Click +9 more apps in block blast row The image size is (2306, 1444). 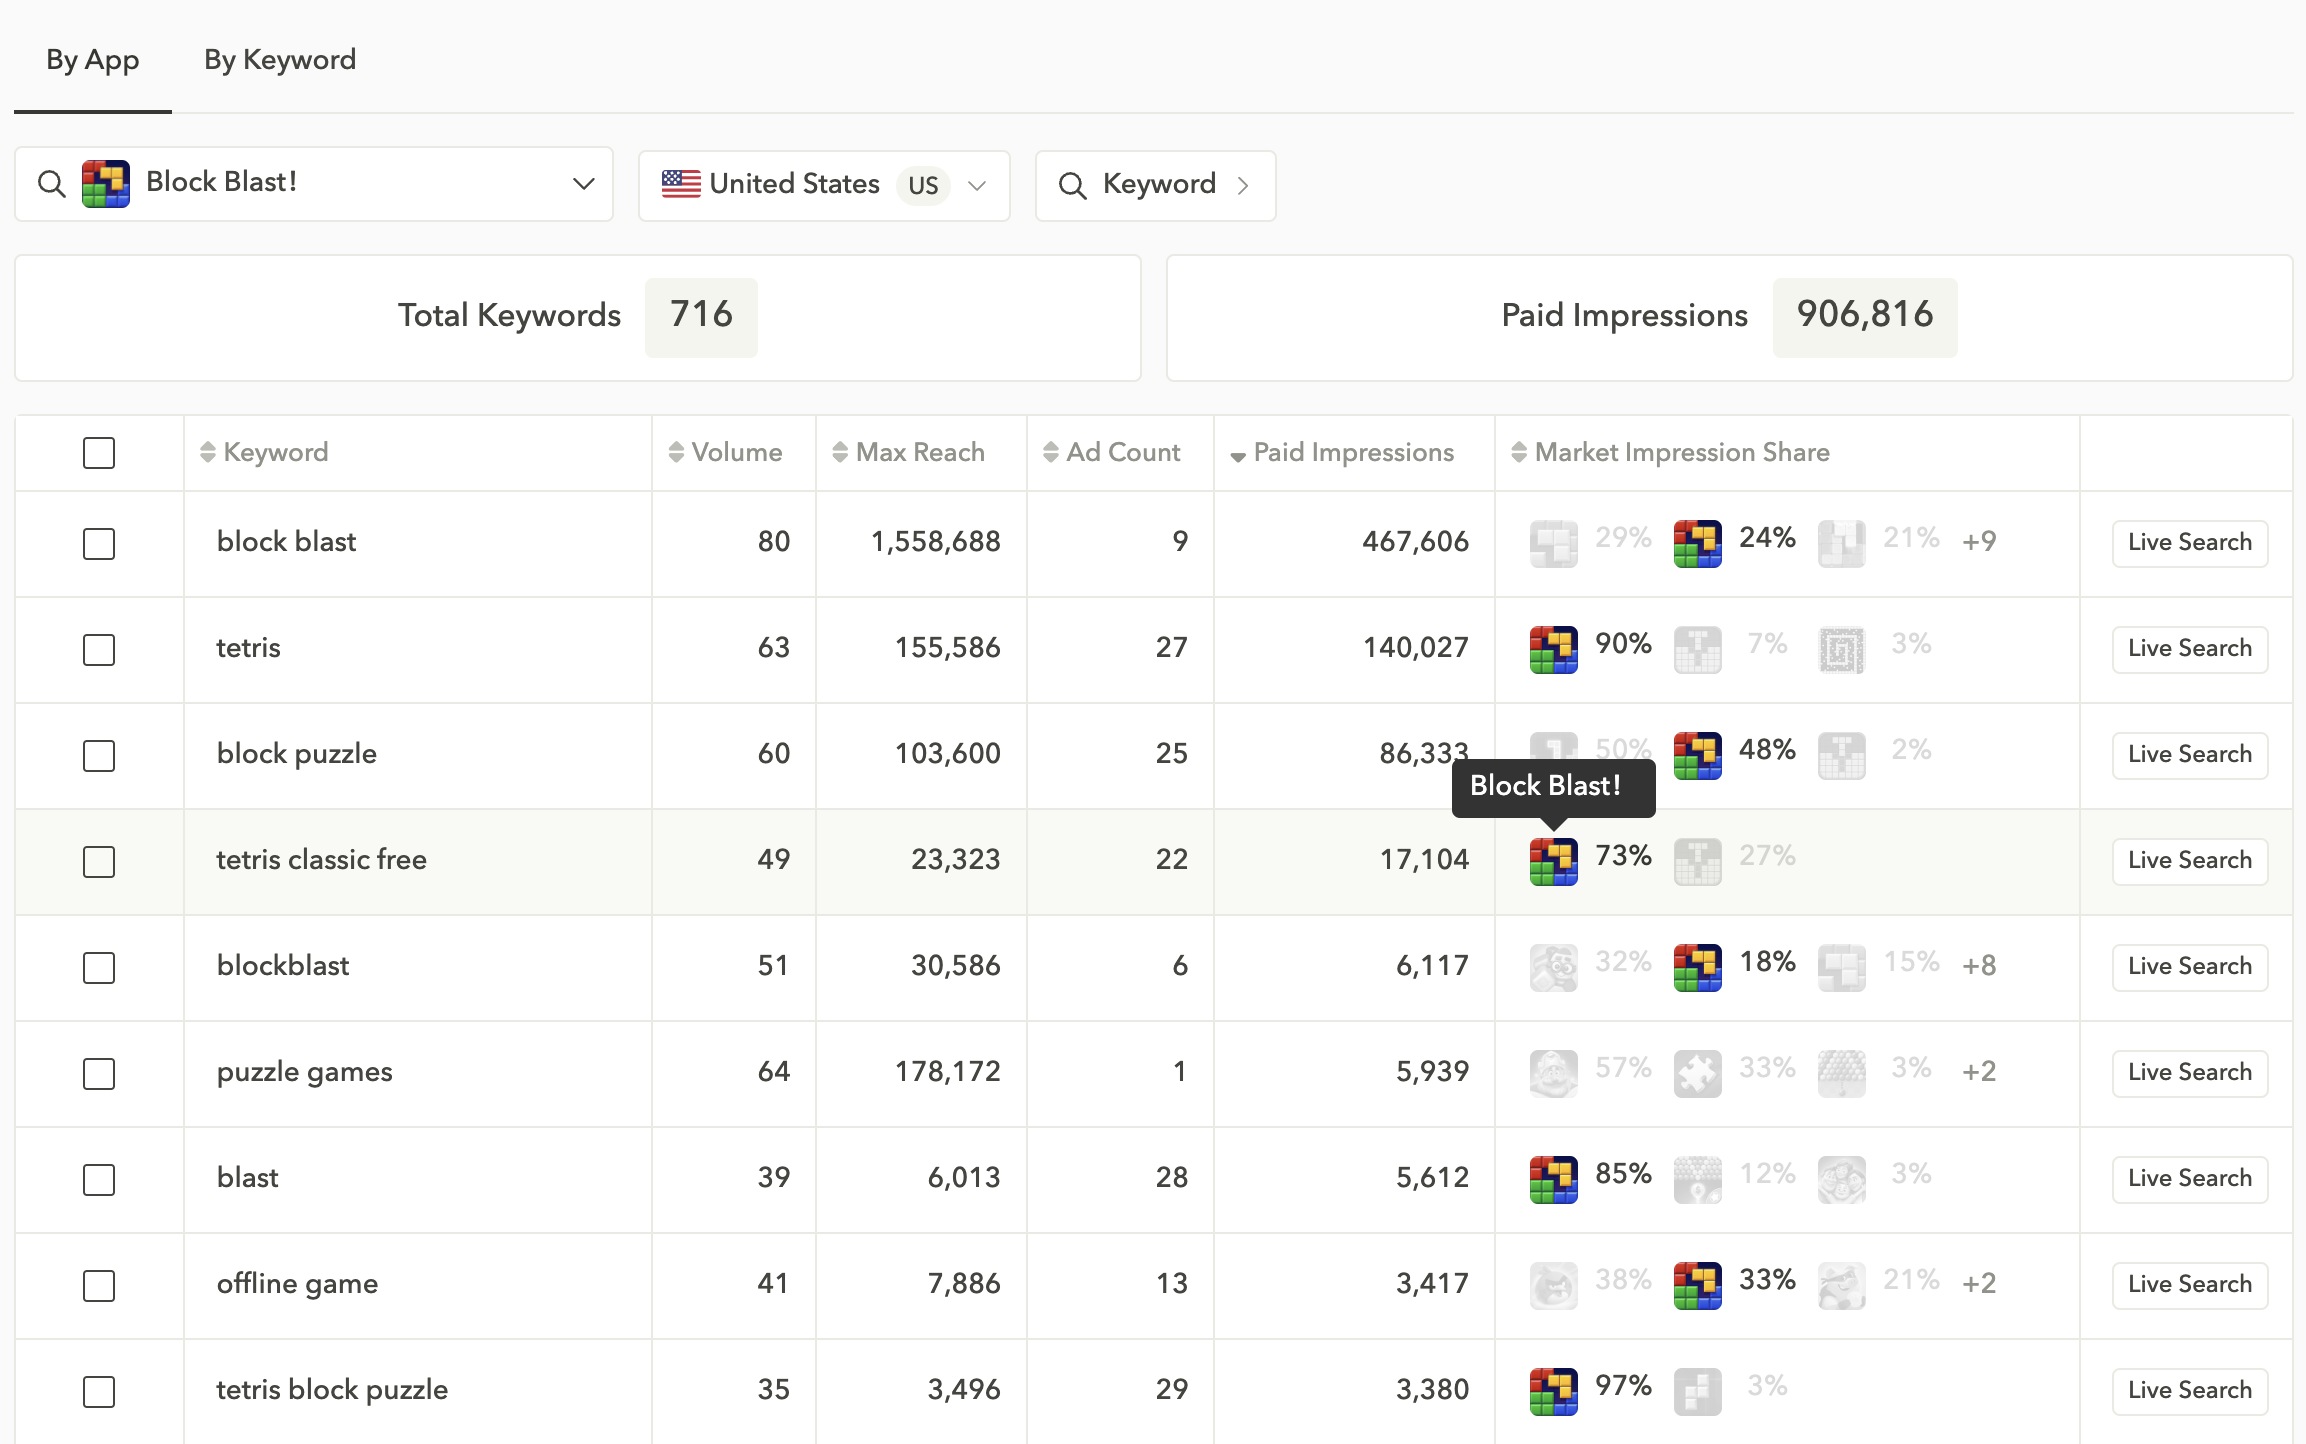point(1979,541)
